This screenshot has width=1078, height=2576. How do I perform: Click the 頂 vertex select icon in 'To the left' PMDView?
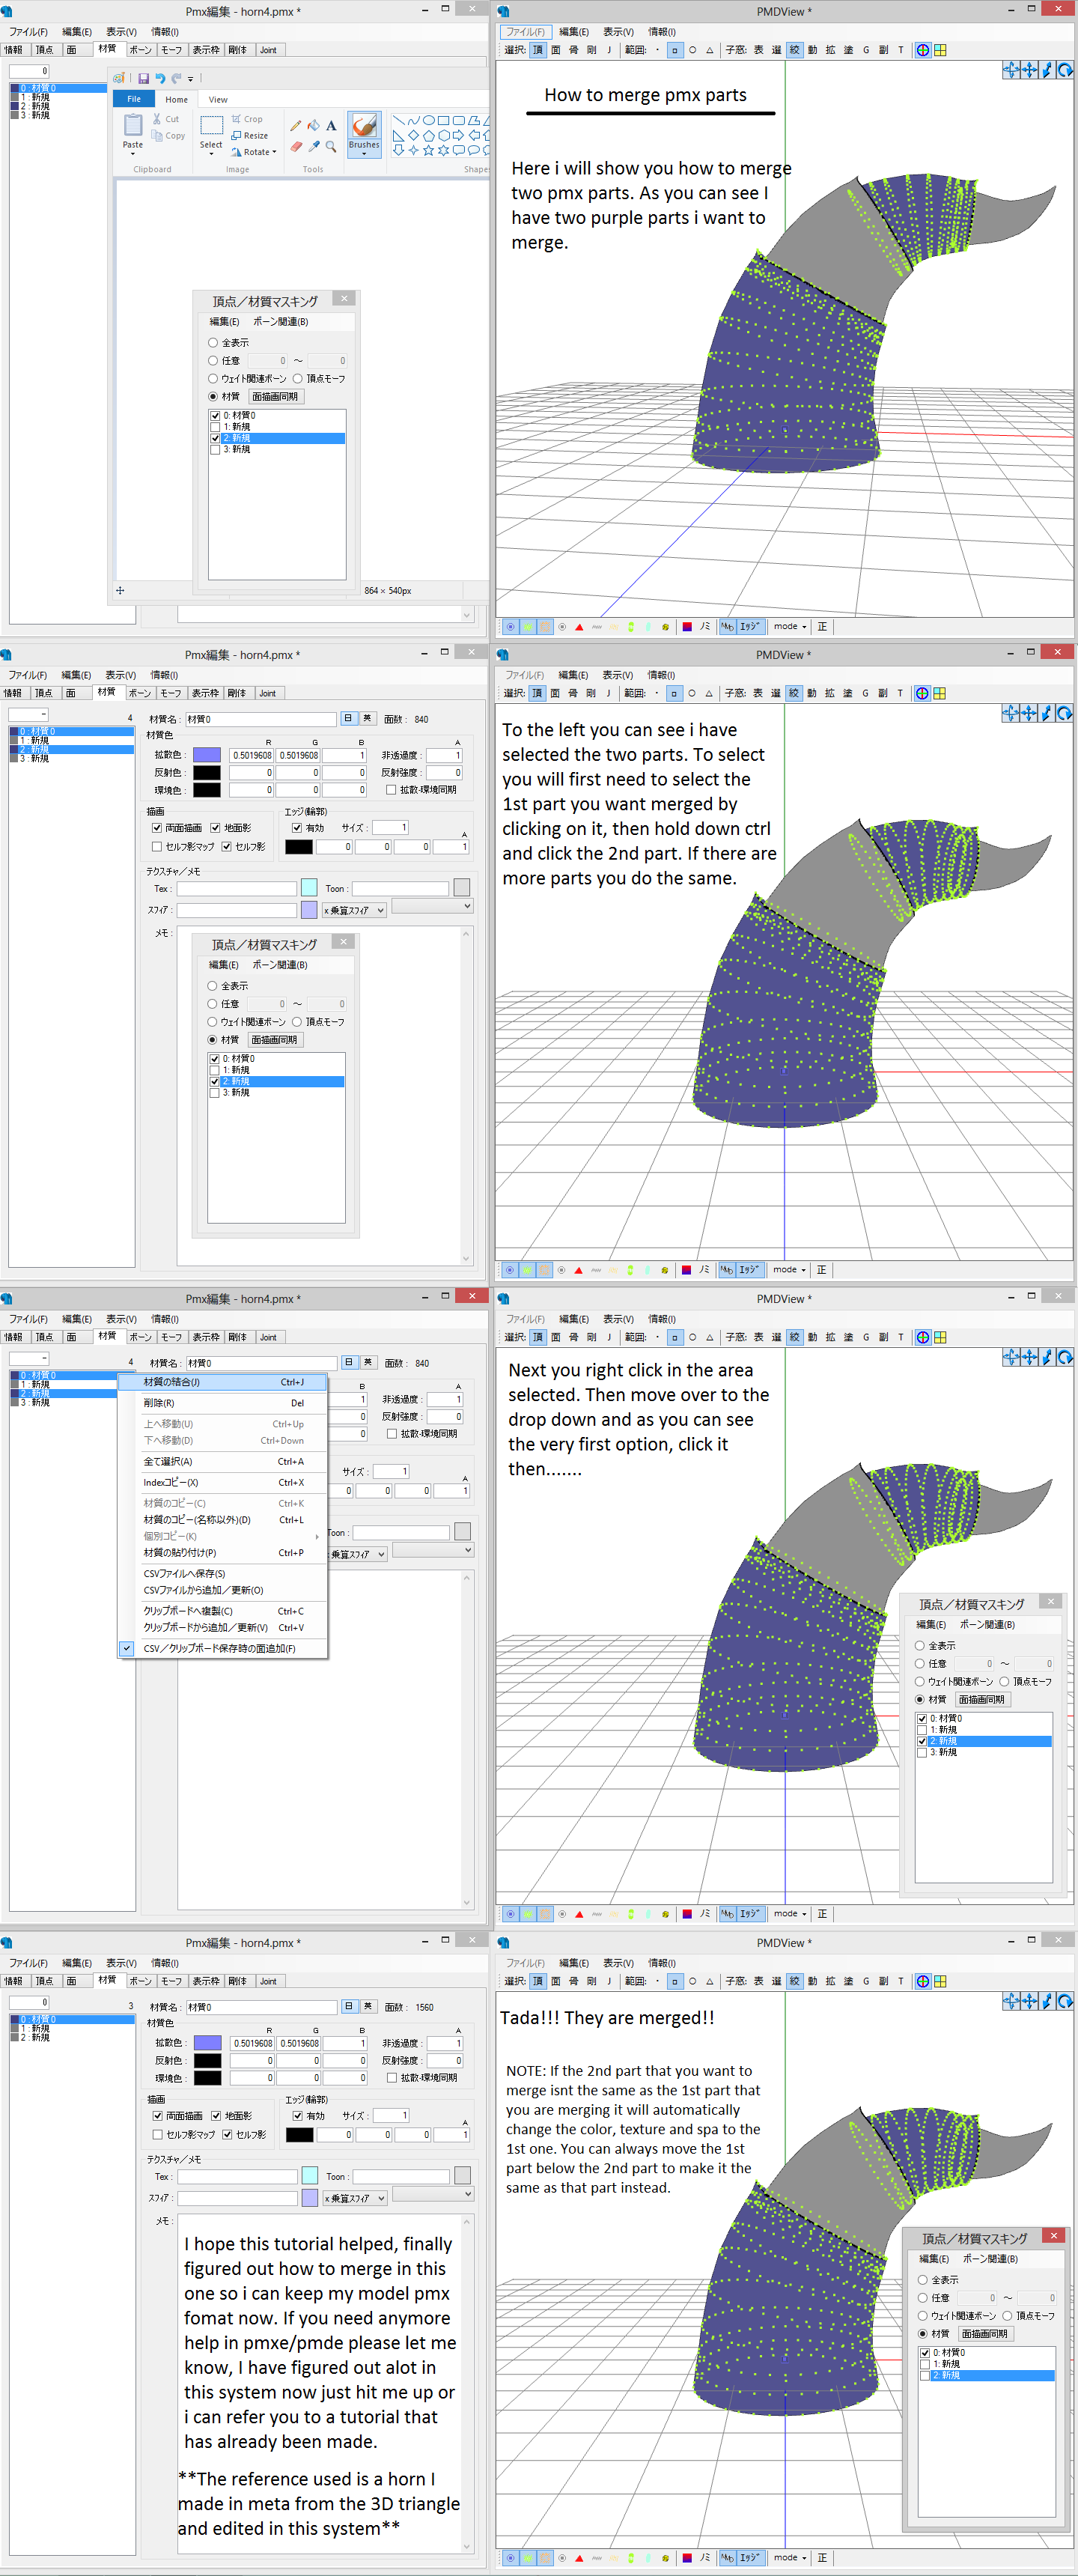[x=537, y=693]
